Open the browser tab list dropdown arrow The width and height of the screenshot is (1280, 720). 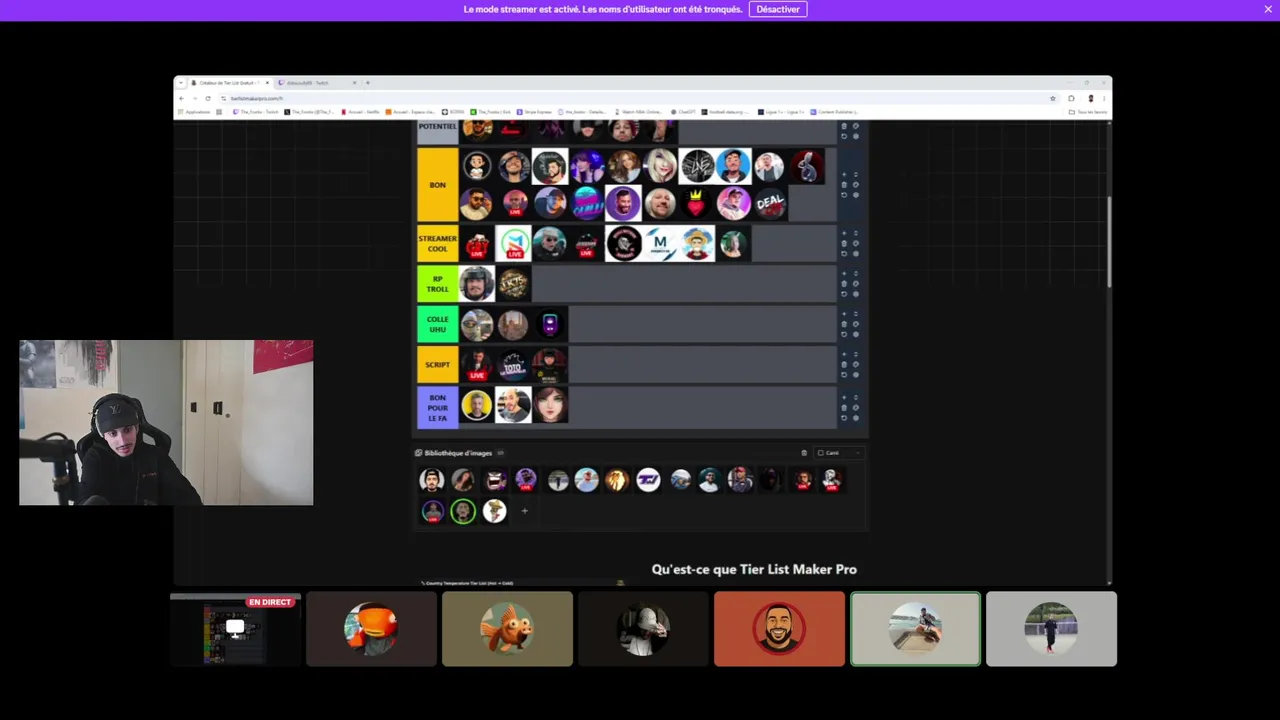click(x=181, y=82)
